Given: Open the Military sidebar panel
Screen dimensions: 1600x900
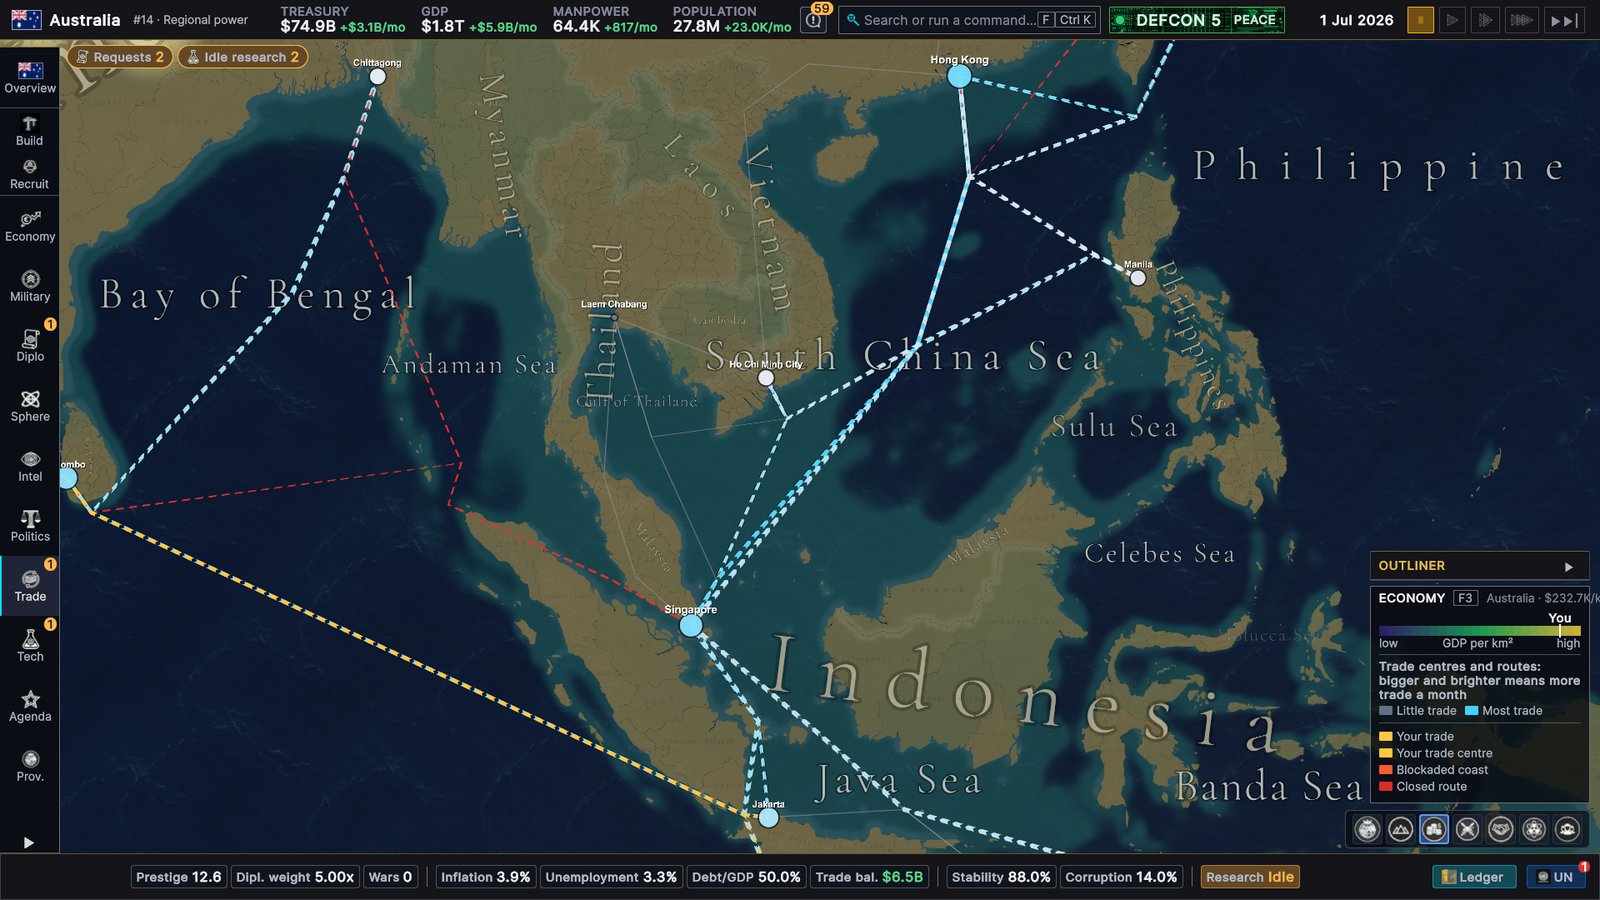Looking at the screenshot, I should pyautogui.click(x=30, y=286).
